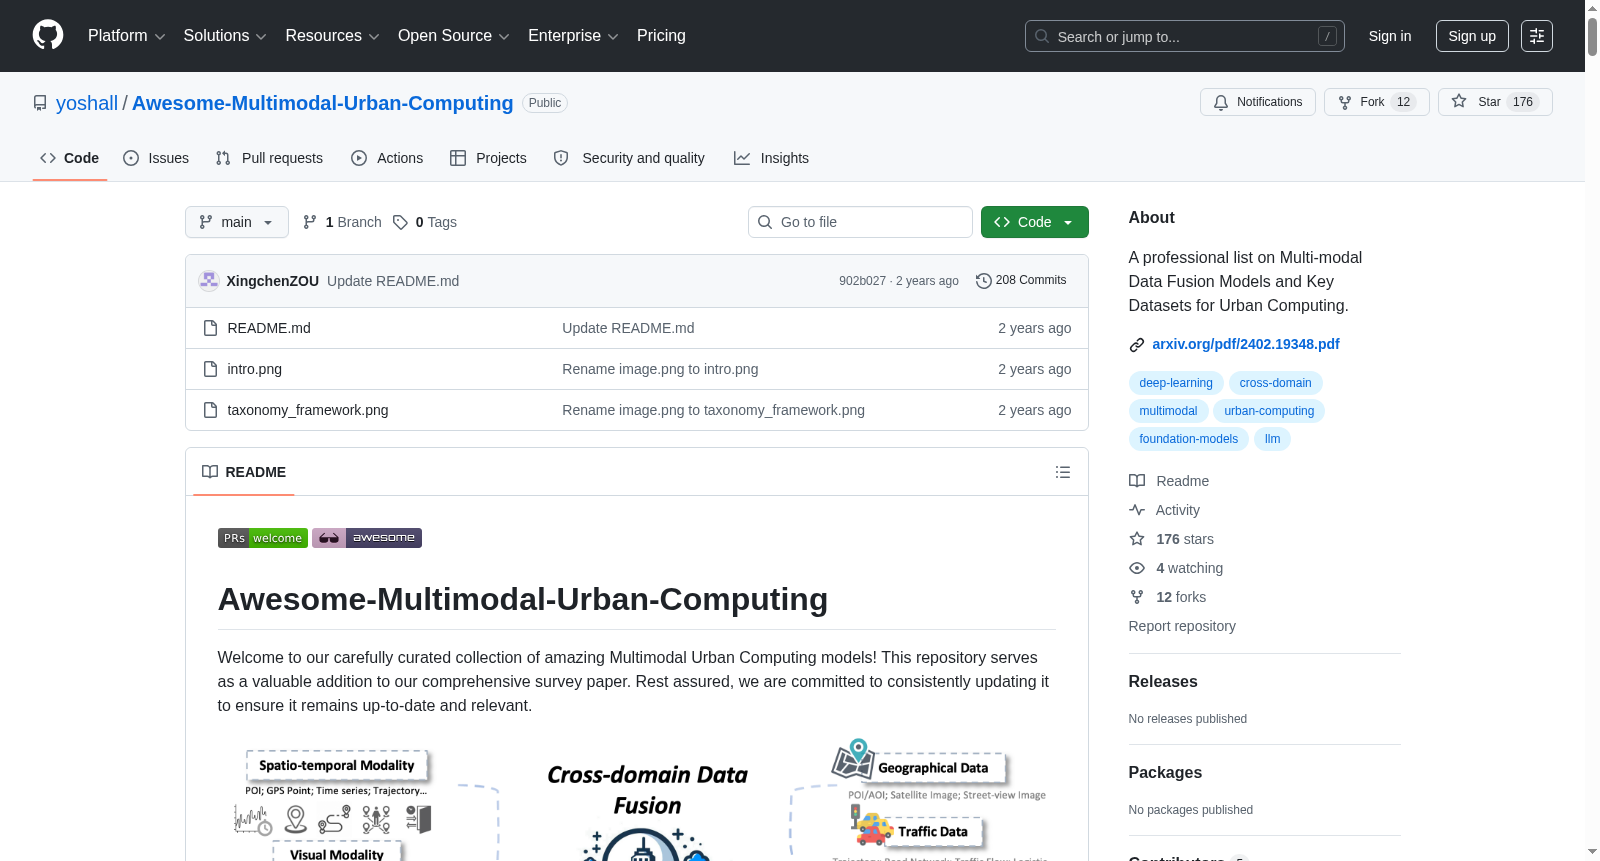Open the Actions tab
This screenshot has height=861, width=1600.
click(387, 158)
